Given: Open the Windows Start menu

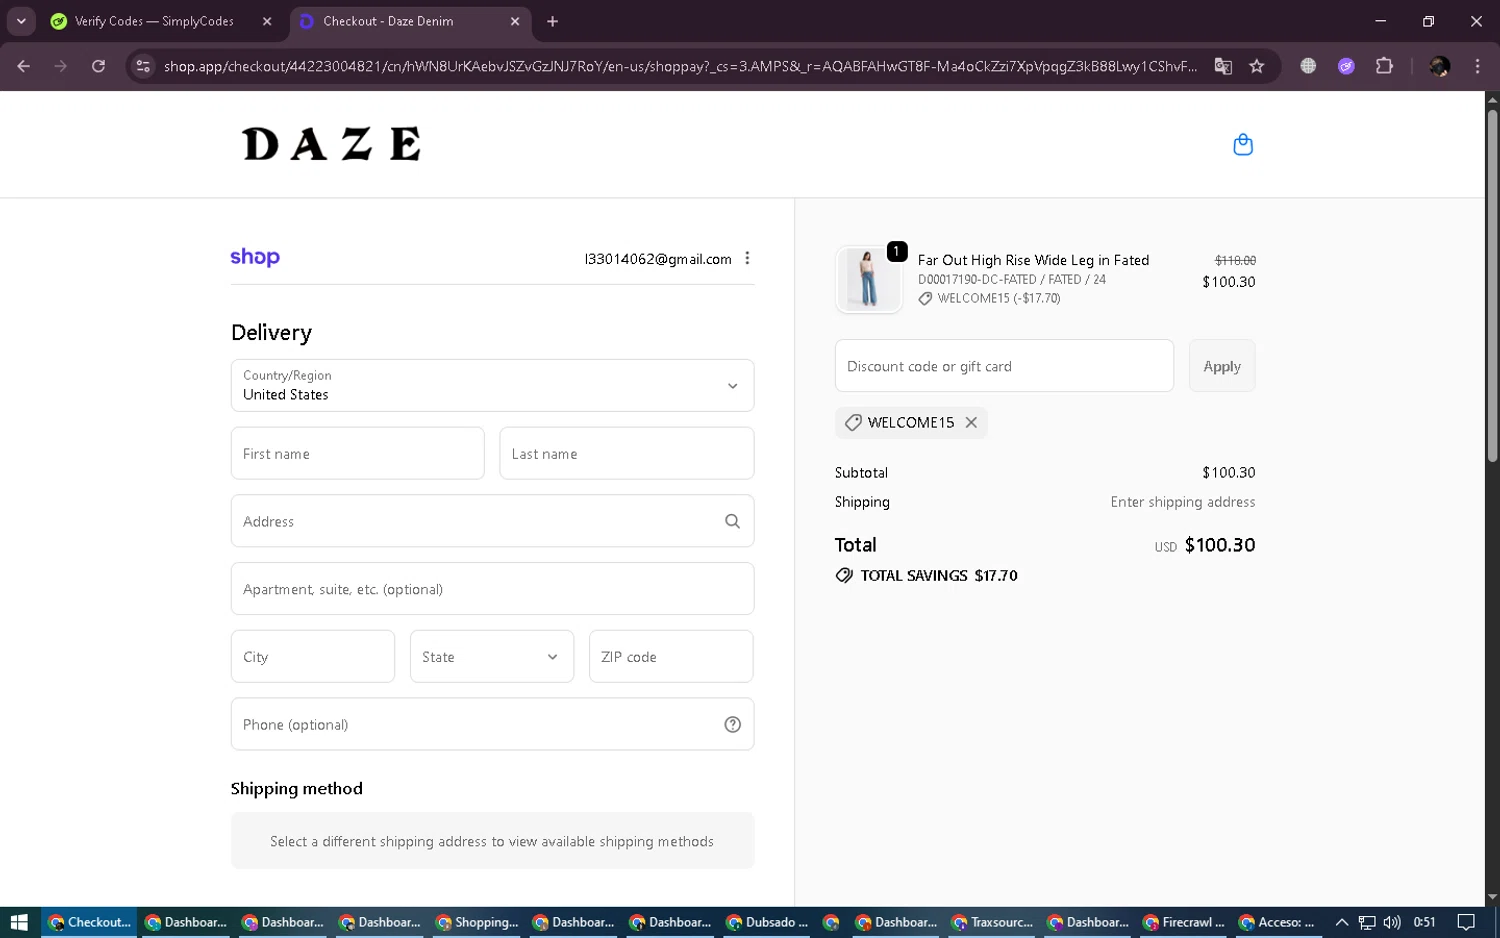Looking at the screenshot, I should point(19,922).
